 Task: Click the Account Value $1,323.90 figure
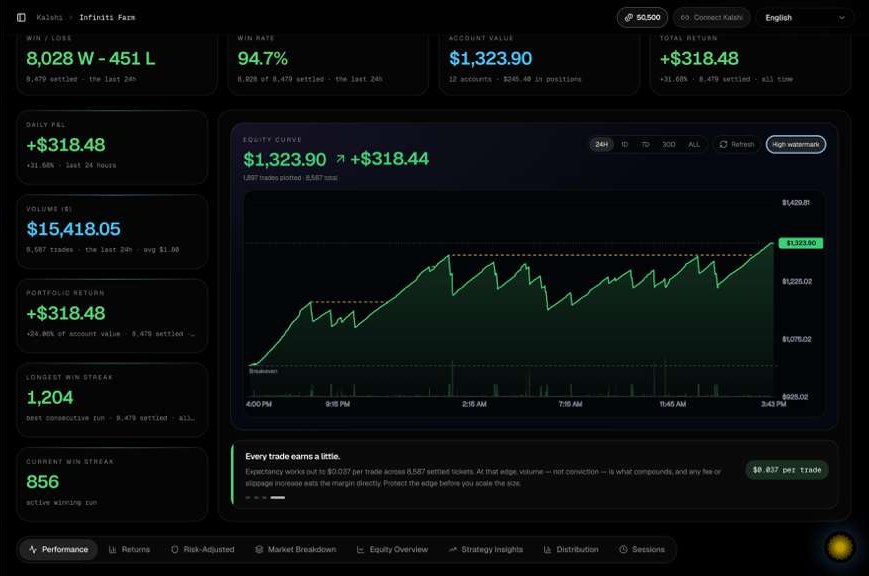490,59
